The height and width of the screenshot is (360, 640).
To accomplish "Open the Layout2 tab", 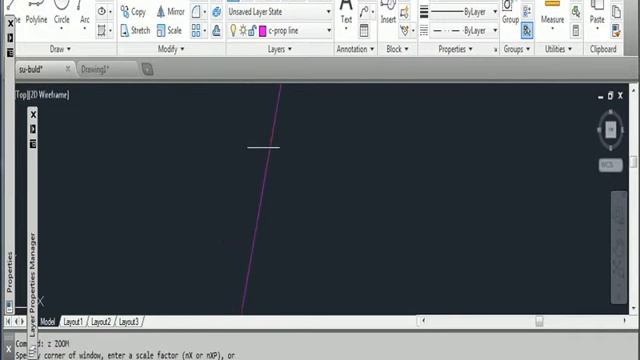I will pyautogui.click(x=101, y=322).
